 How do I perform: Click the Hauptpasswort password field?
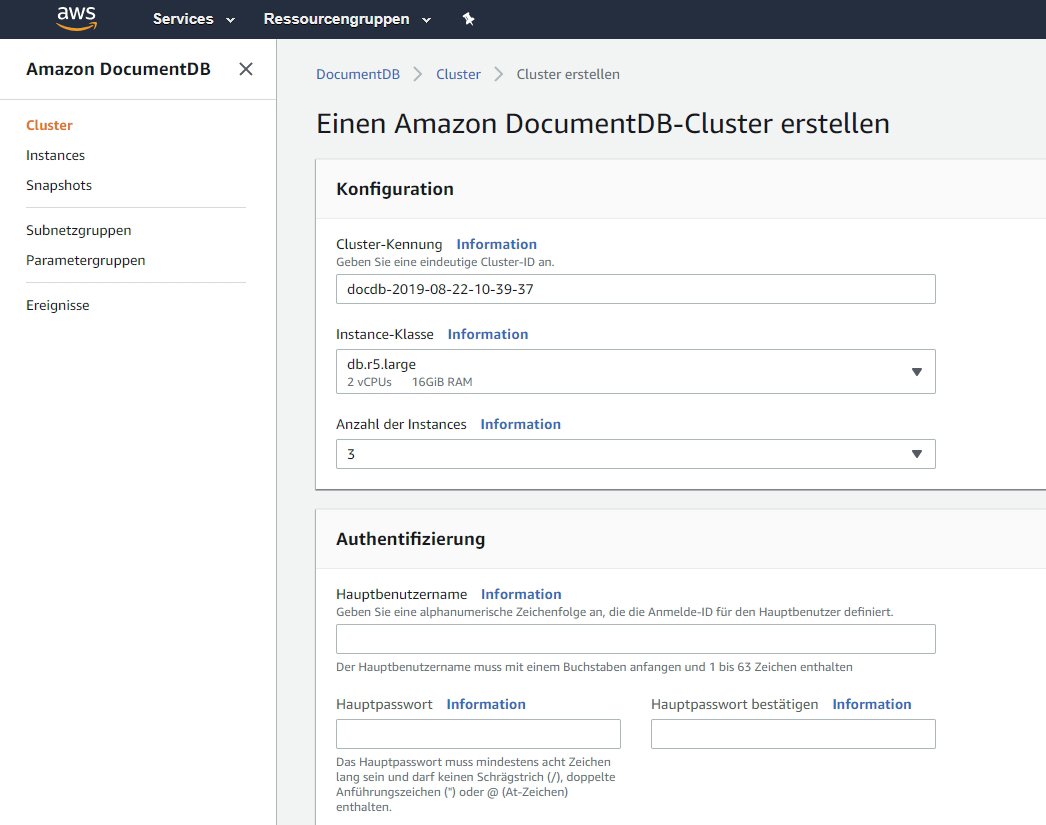[x=478, y=733]
